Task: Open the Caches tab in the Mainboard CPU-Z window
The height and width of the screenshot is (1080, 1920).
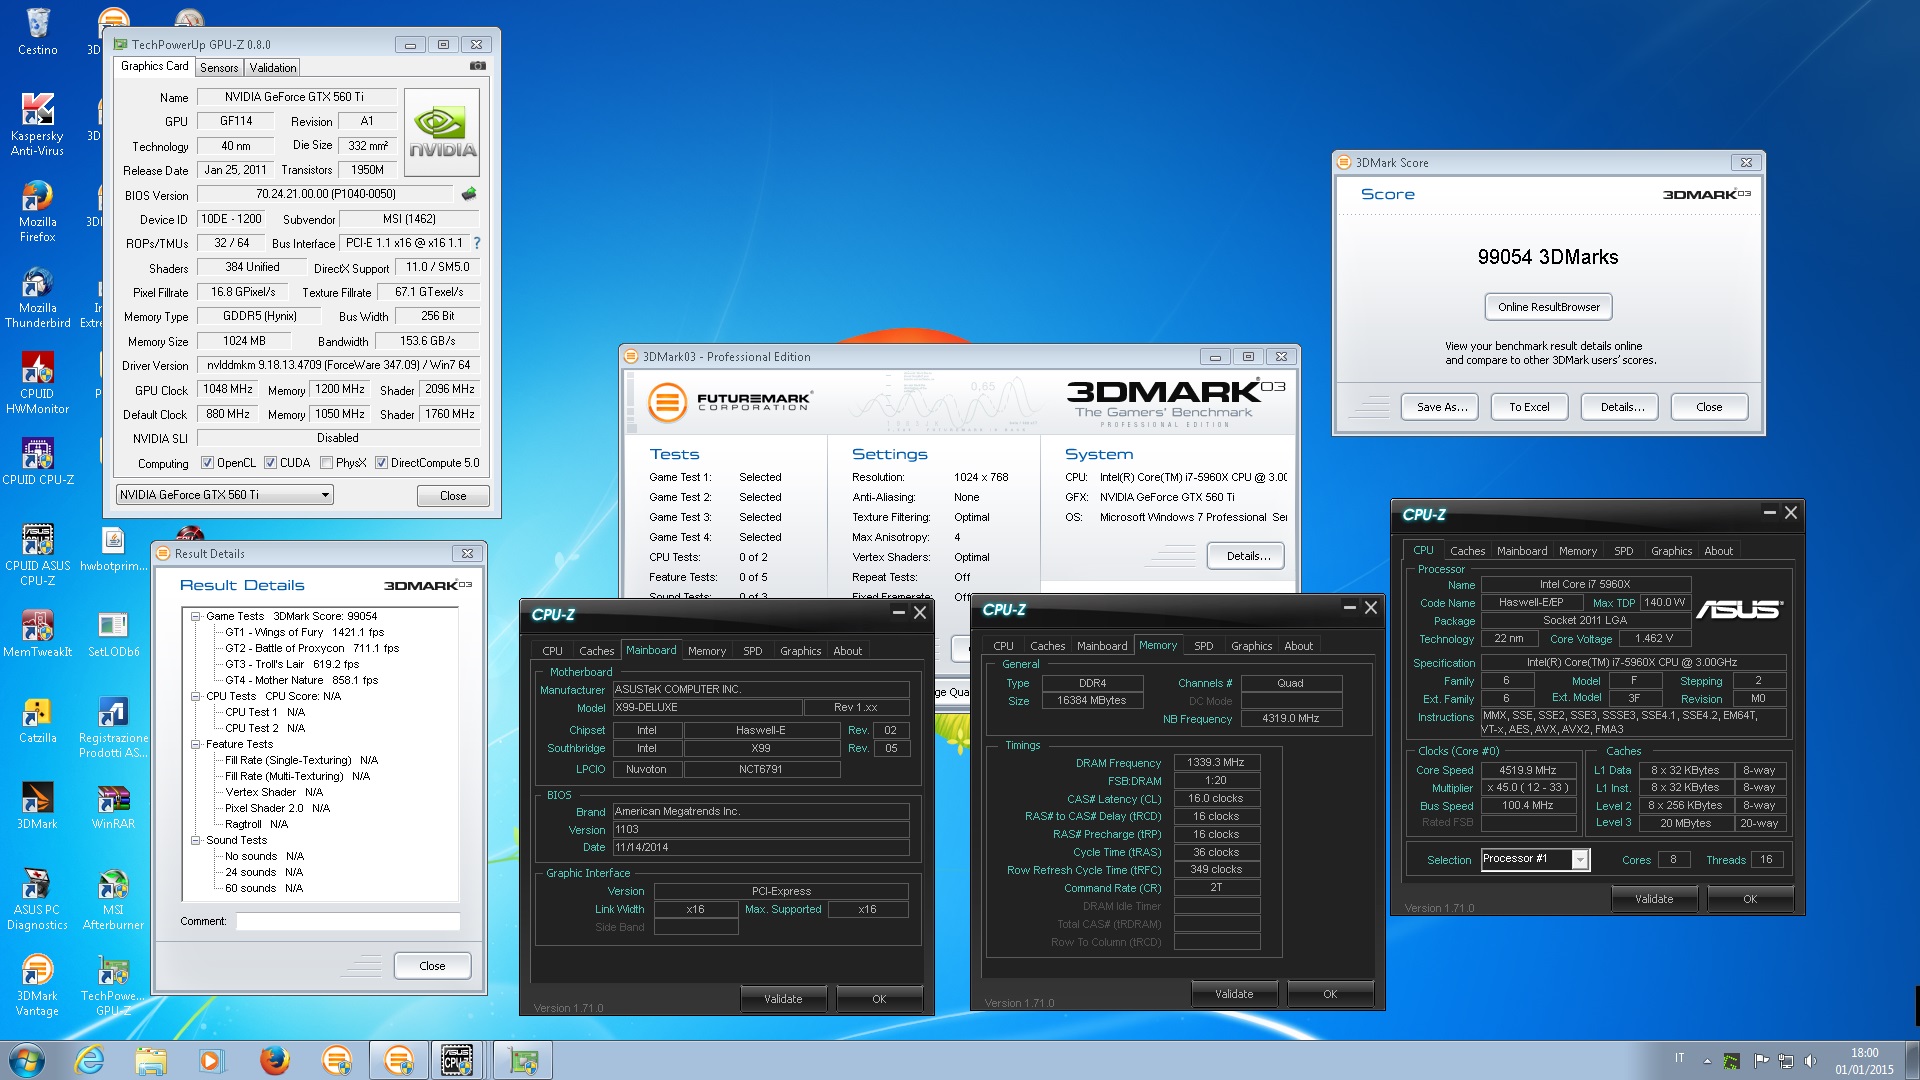Action: point(596,651)
